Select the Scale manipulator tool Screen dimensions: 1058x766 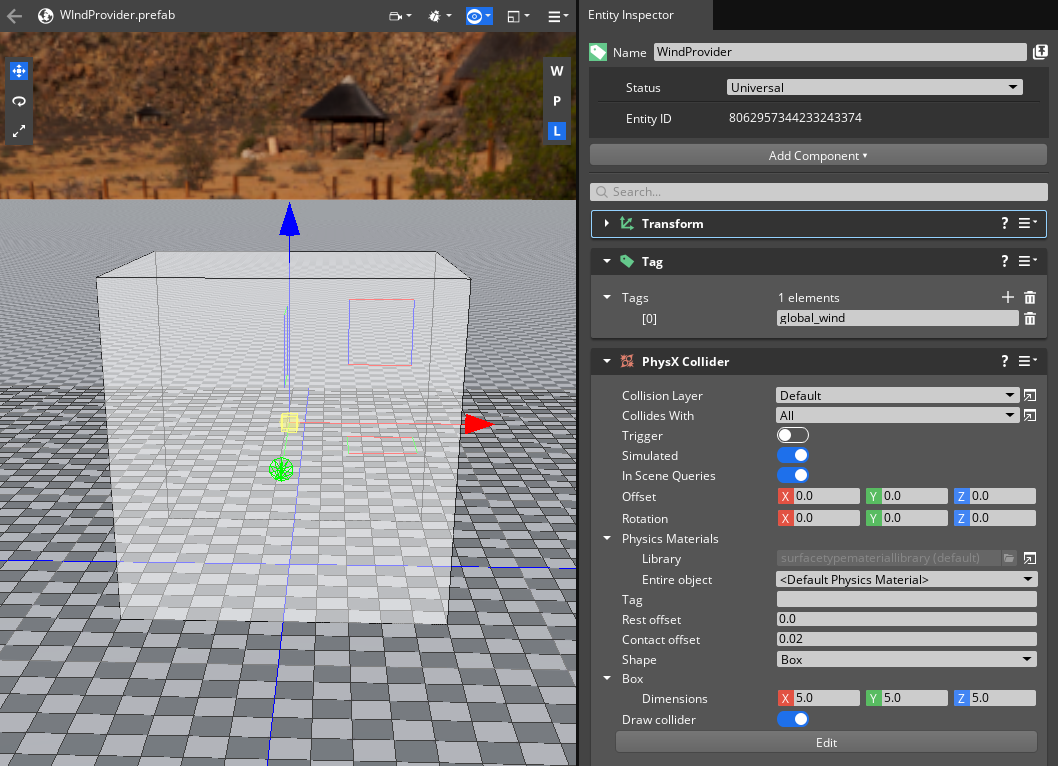coord(19,131)
